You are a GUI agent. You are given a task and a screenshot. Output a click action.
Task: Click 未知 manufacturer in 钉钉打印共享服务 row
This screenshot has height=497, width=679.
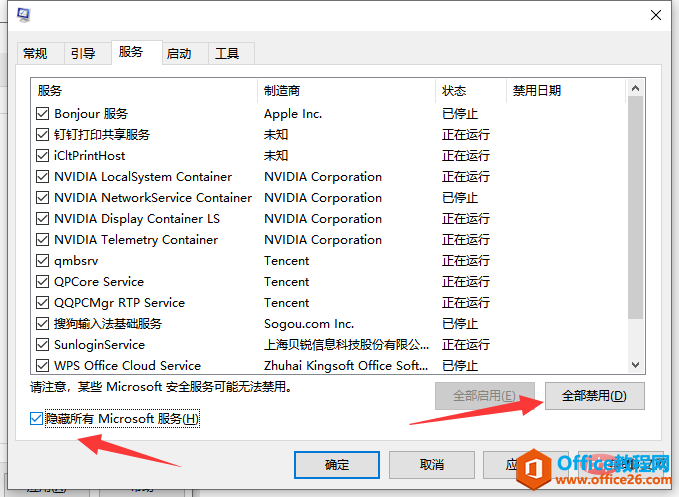pos(276,135)
